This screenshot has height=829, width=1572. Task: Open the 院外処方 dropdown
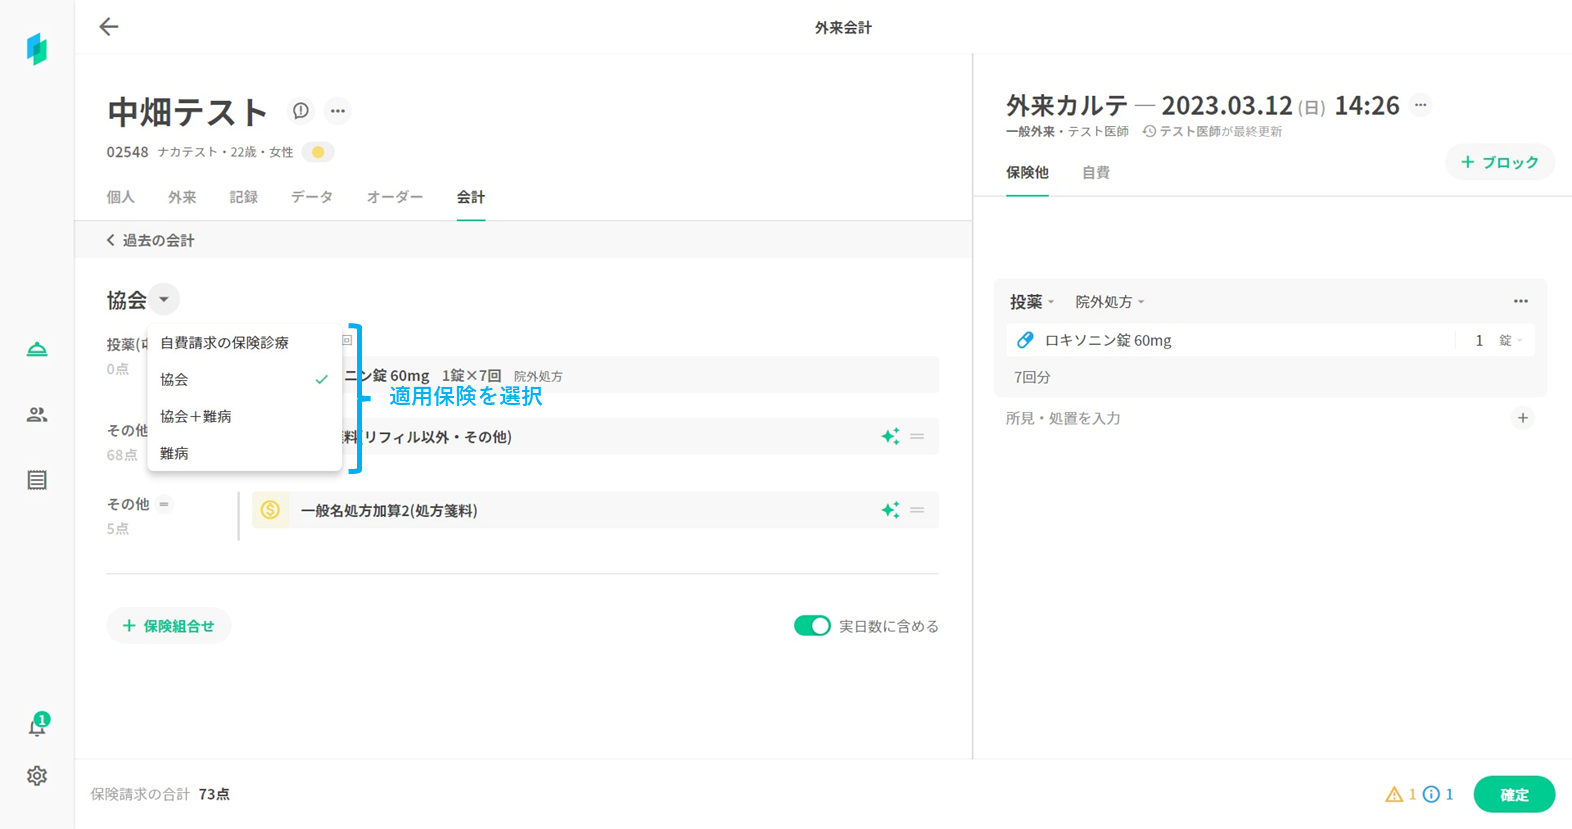[1110, 301]
